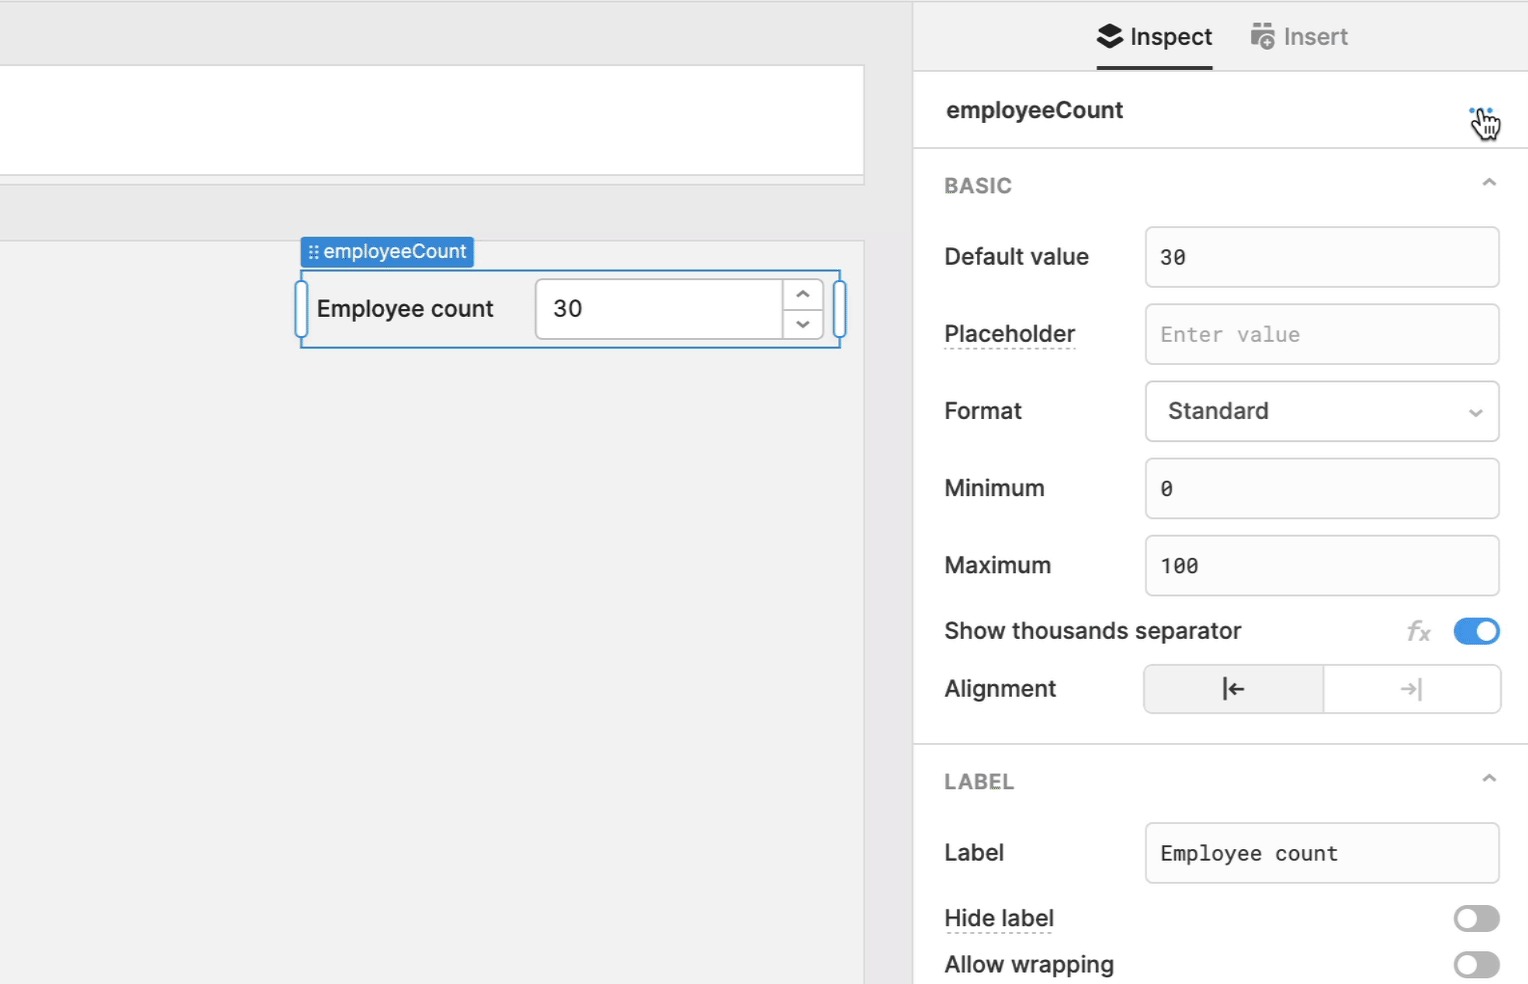Click the Employee count canvas label
Image resolution: width=1528 pixels, height=984 pixels.
click(405, 309)
